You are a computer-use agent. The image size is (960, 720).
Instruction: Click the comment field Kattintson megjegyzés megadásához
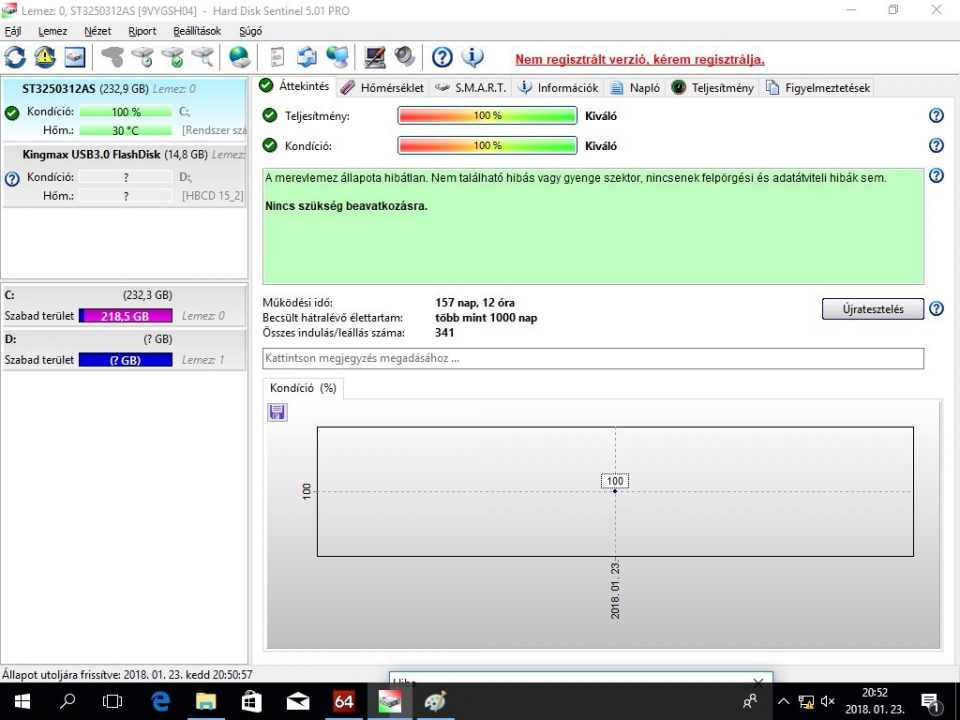(593, 358)
